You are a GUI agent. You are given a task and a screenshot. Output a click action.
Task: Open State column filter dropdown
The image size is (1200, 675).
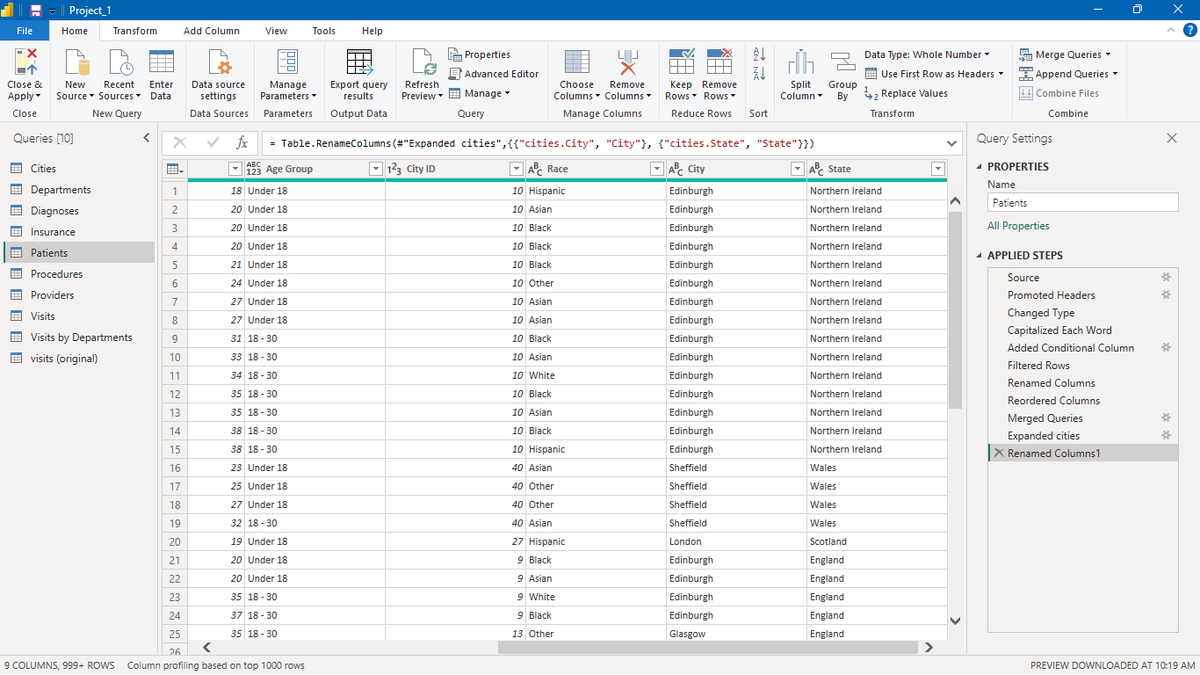(938, 169)
